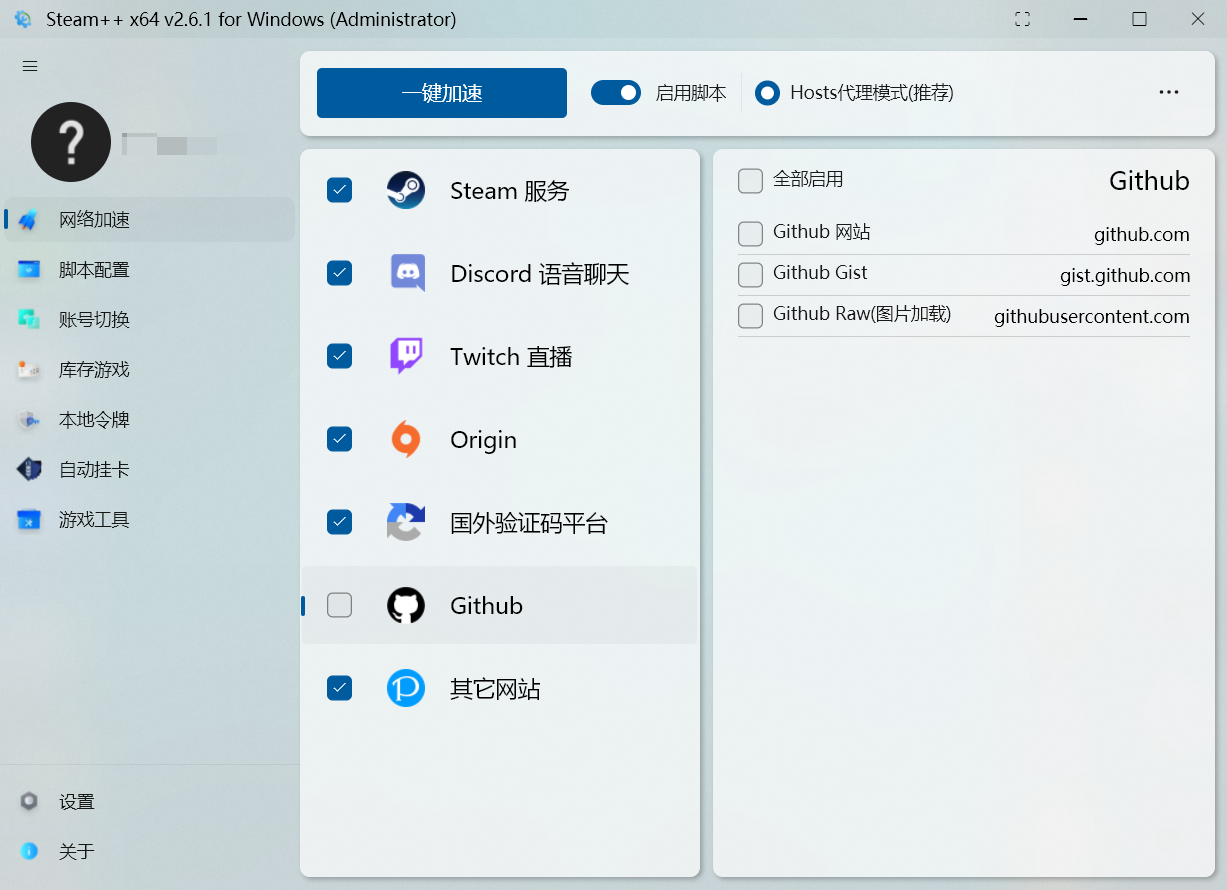
Task: Enable the Github acceleration checkbox
Action: click(340, 605)
